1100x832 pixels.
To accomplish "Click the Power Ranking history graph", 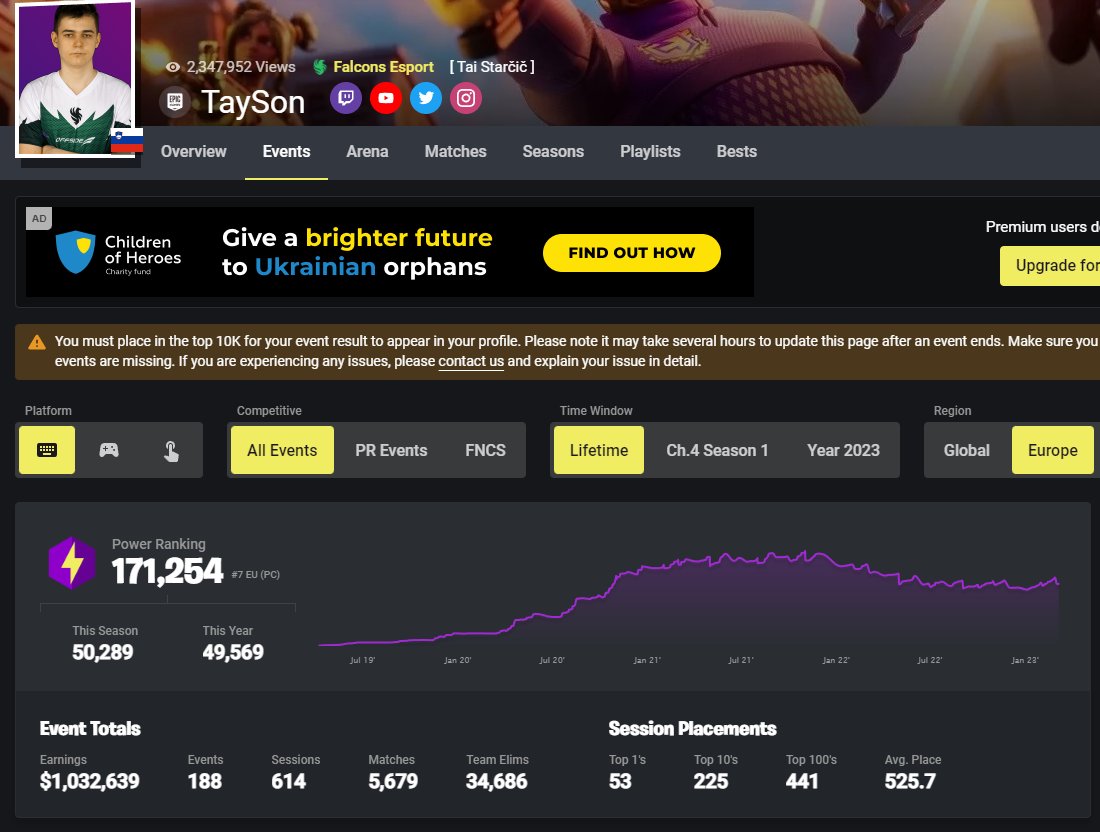I will coord(688,597).
